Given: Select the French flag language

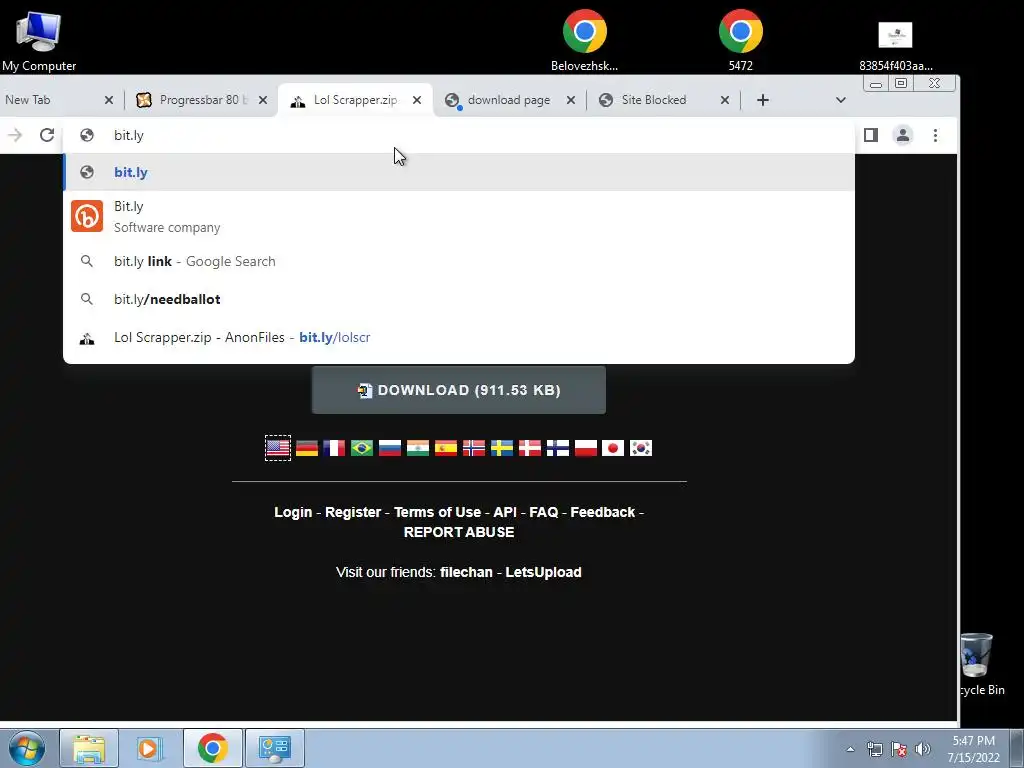Looking at the screenshot, I should point(334,448).
